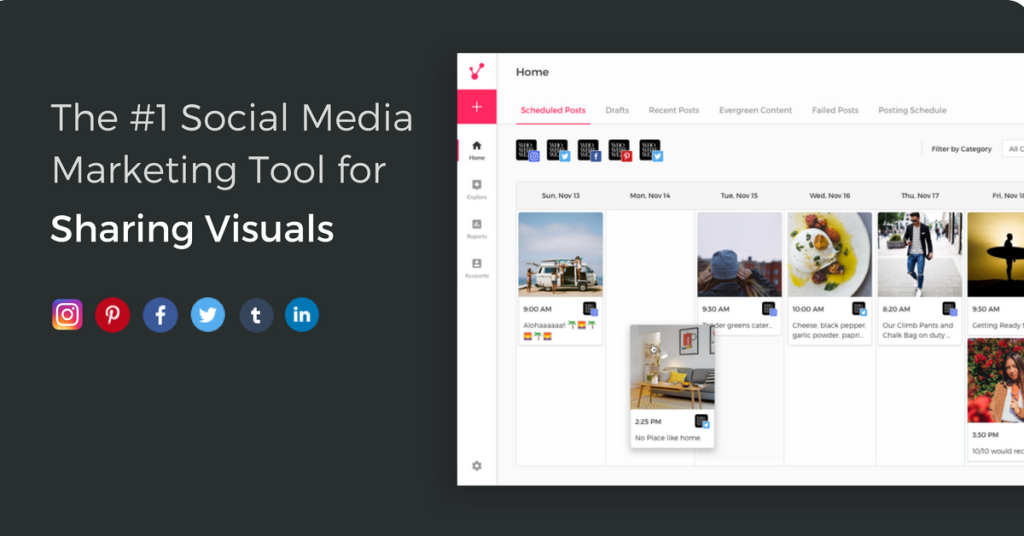Open Accounts in the sidebar
Screen dimensions: 1024x536
pyautogui.click(x=477, y=268)
